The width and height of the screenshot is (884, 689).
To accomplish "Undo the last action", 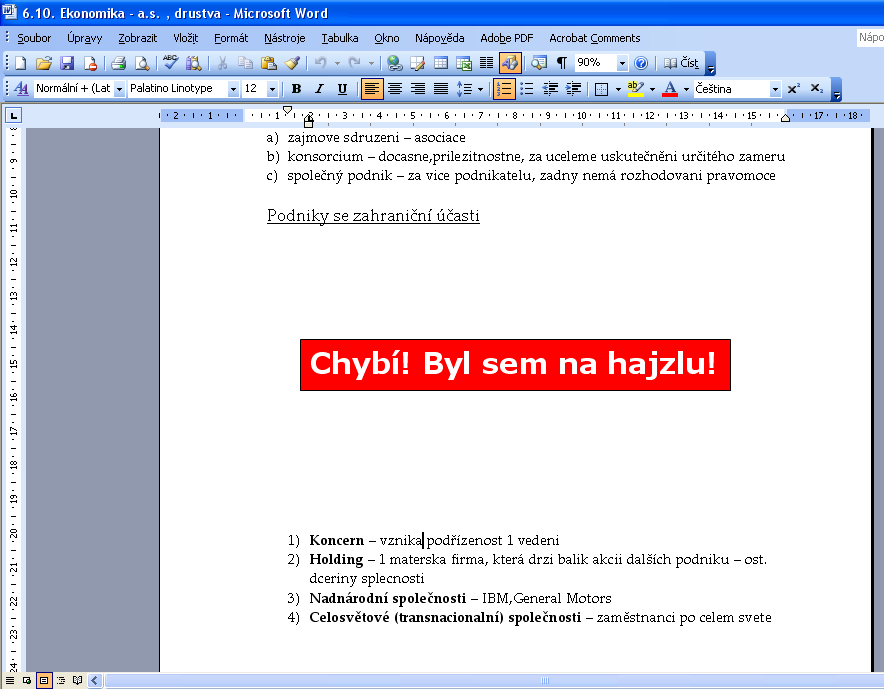I will 321,63.
